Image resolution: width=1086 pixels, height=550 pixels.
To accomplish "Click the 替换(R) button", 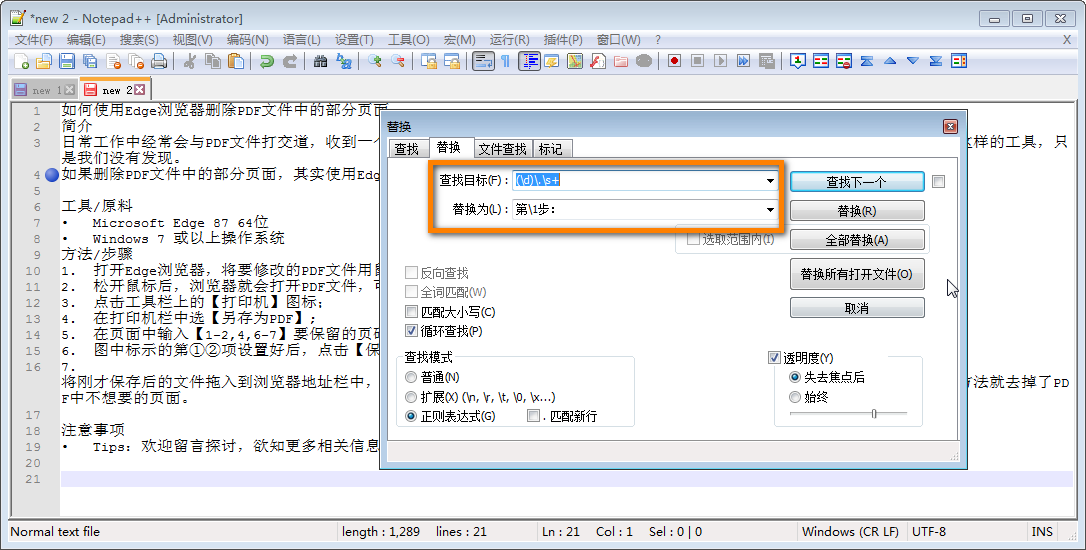I will click(857, 211).
